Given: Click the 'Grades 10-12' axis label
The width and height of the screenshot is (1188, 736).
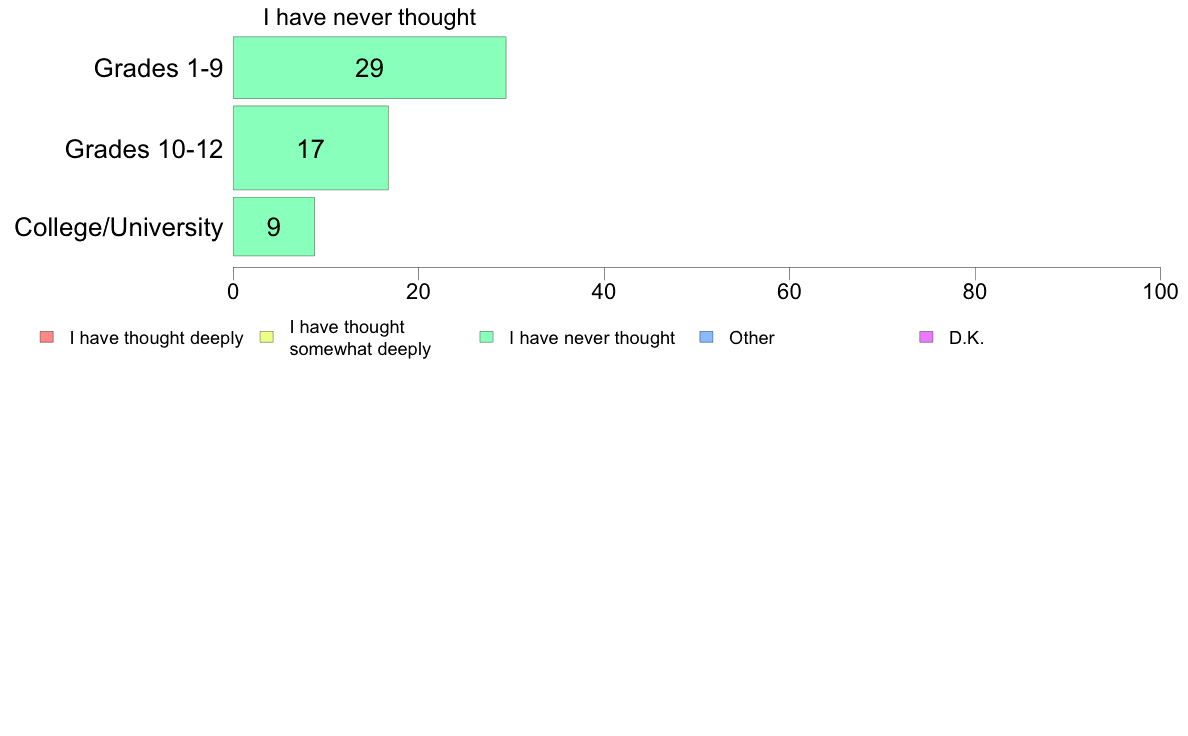Looking at the screenshot, I should coord(144,149).
